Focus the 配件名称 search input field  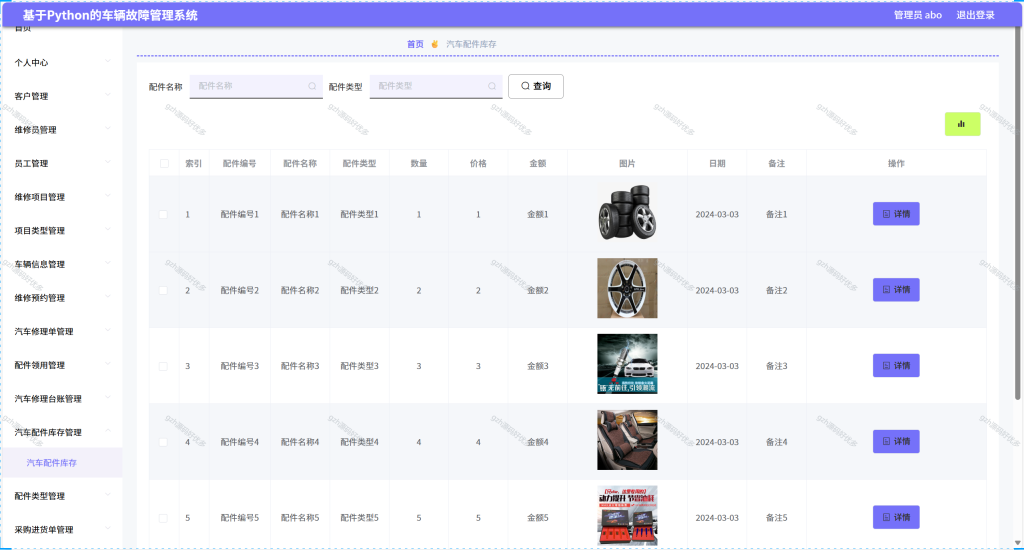tap(256, 86)
